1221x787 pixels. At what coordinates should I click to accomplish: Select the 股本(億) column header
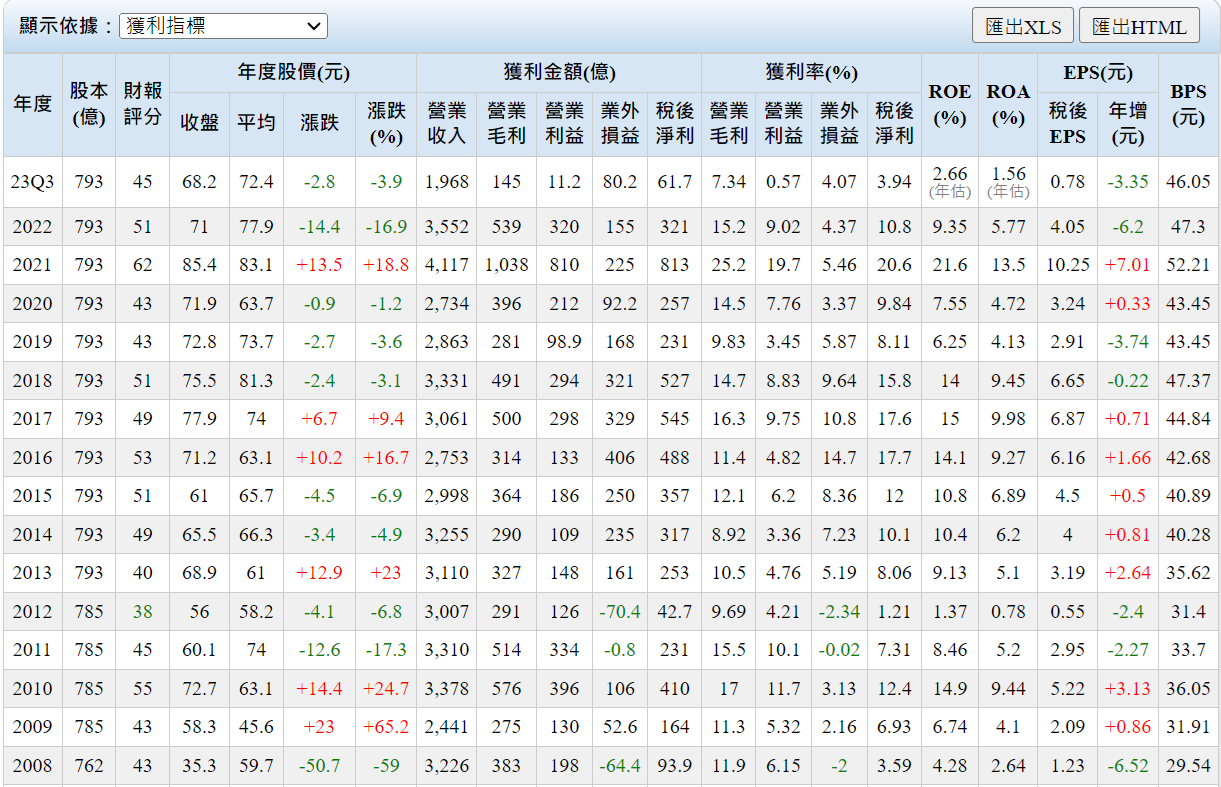pyautogui.click(x=88, y=104)
